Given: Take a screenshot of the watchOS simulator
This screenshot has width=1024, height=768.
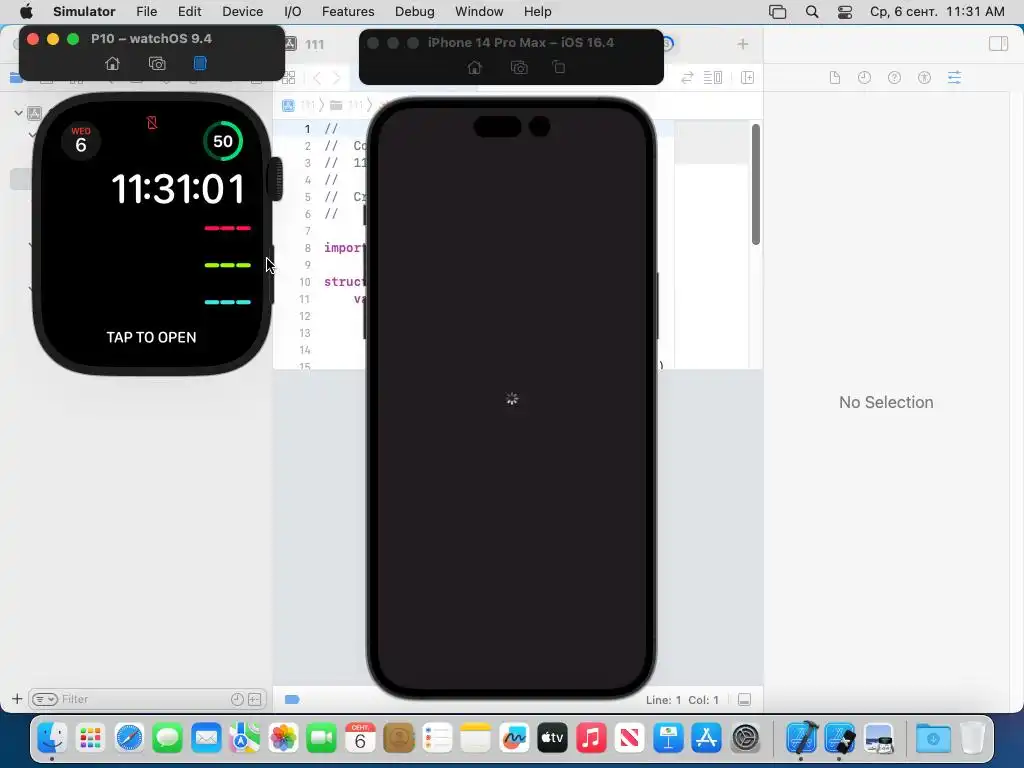Looking at the screenshot, I should tap(157, 63).
